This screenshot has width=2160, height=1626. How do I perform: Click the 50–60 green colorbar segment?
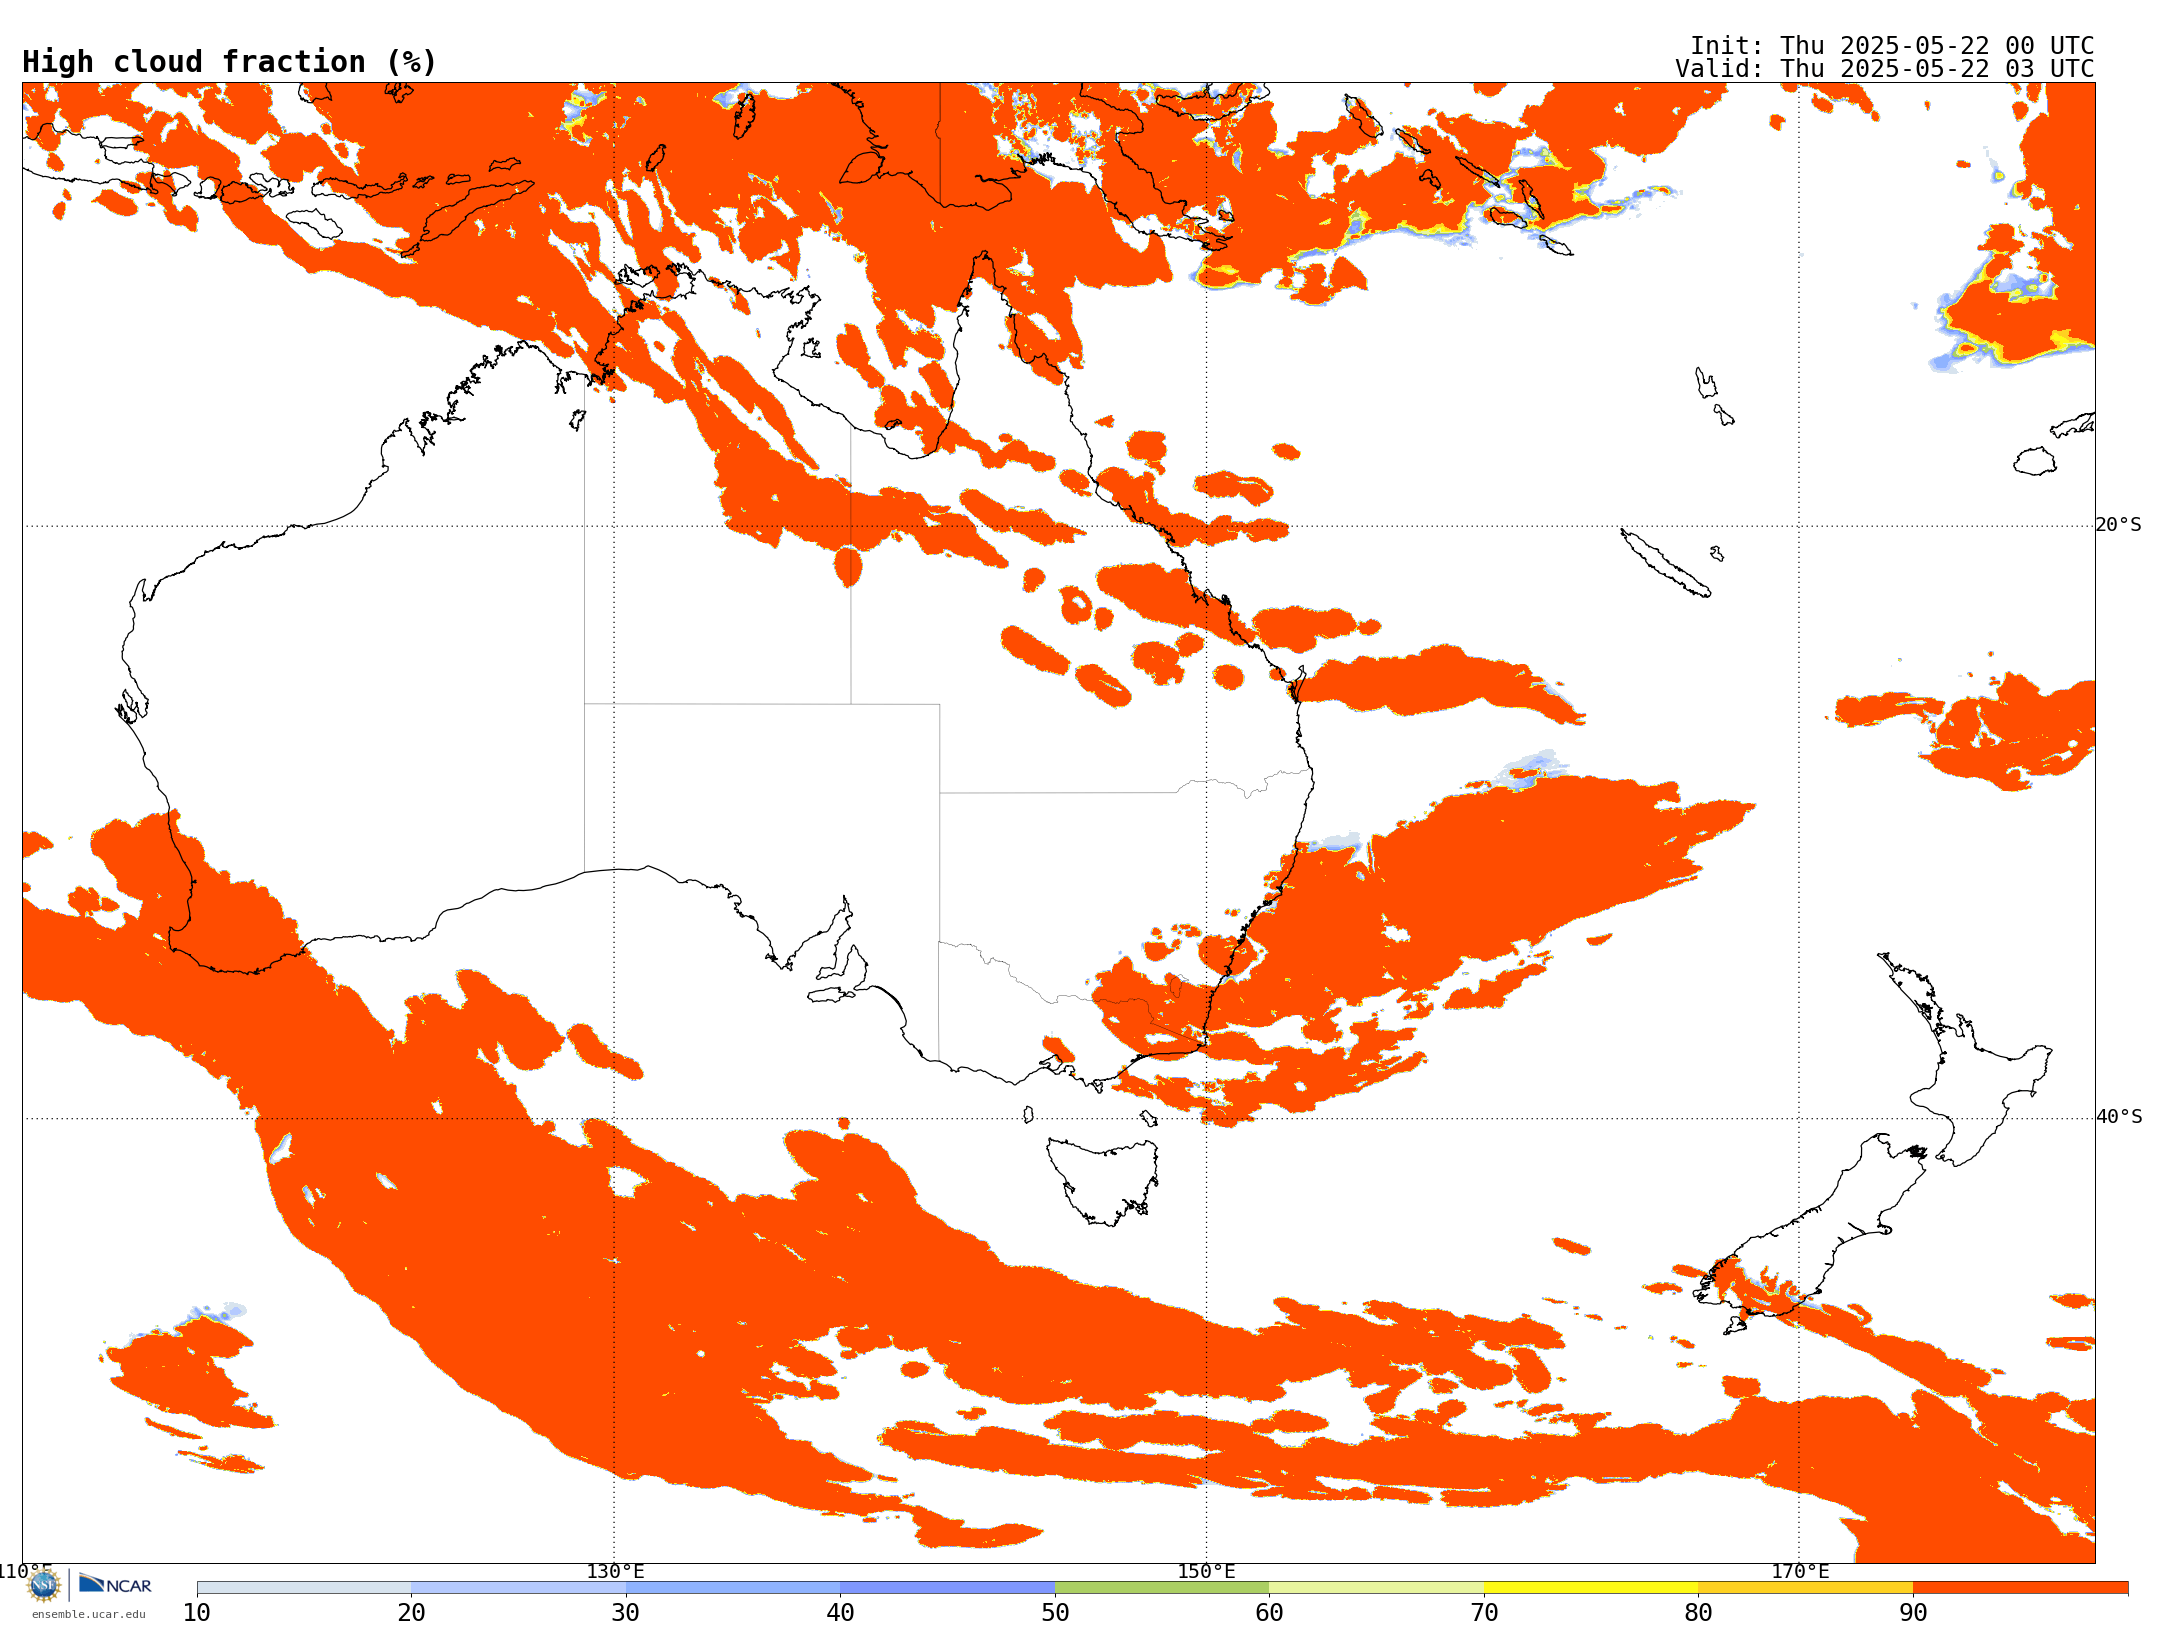click(1162, 1588)
